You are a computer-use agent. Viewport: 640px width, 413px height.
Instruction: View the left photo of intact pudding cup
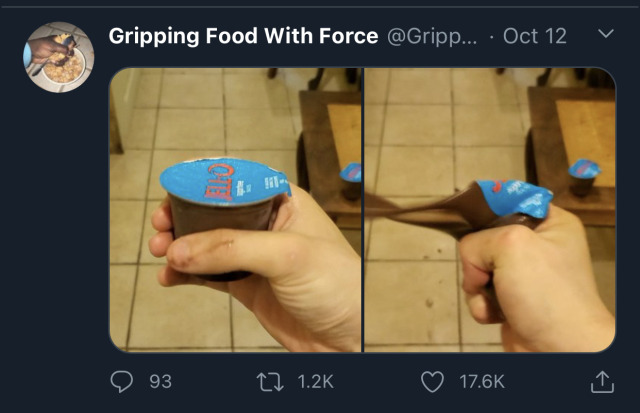pyautogui.click(x=236, y=210)
